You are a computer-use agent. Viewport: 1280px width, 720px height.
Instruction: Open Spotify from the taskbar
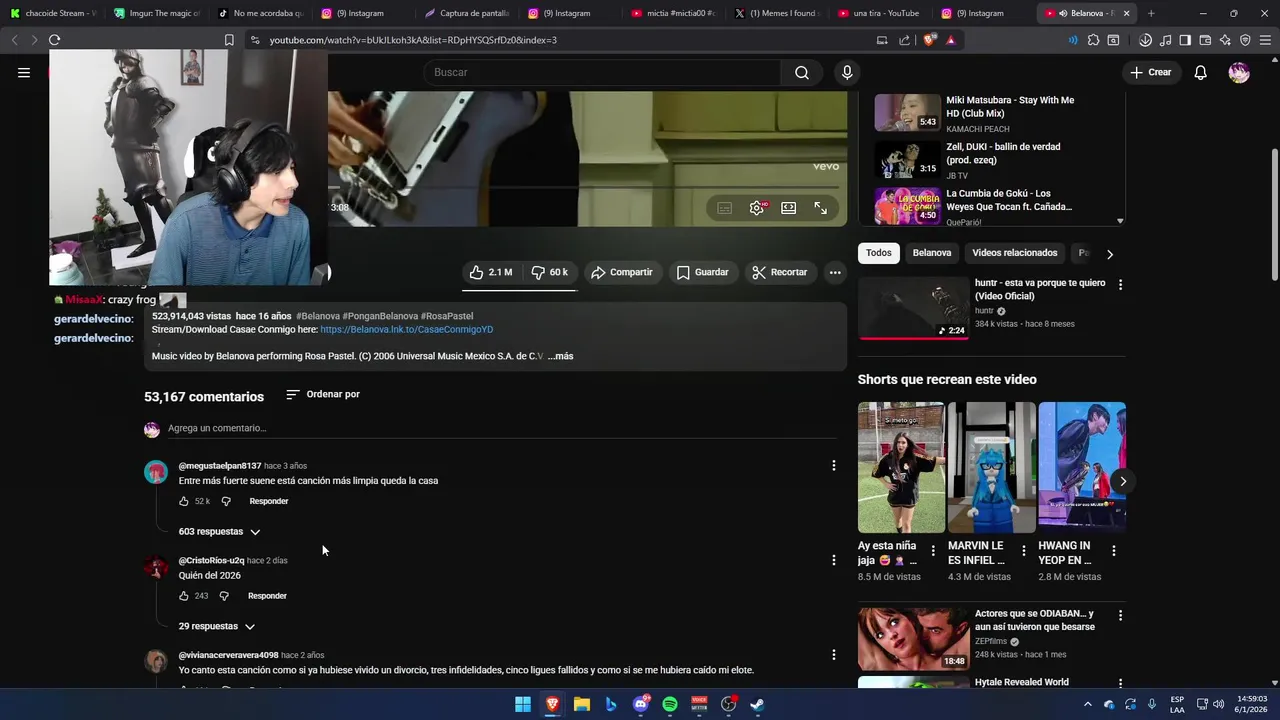coord(670,704)
